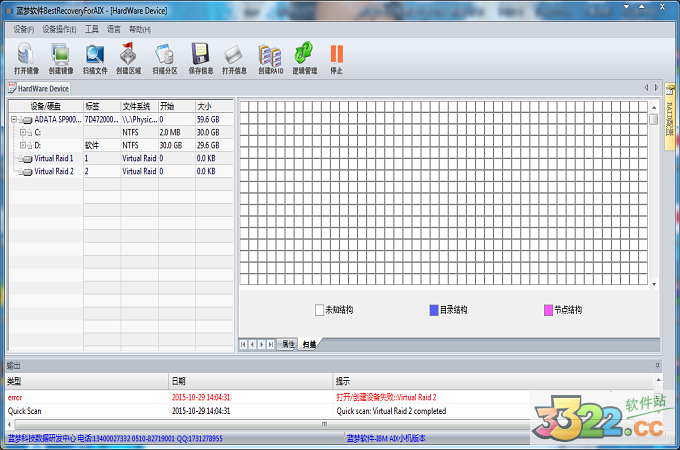680x450 pixels.
Task: Click the 日期 column header in output panel
Action: click(178, 381)
